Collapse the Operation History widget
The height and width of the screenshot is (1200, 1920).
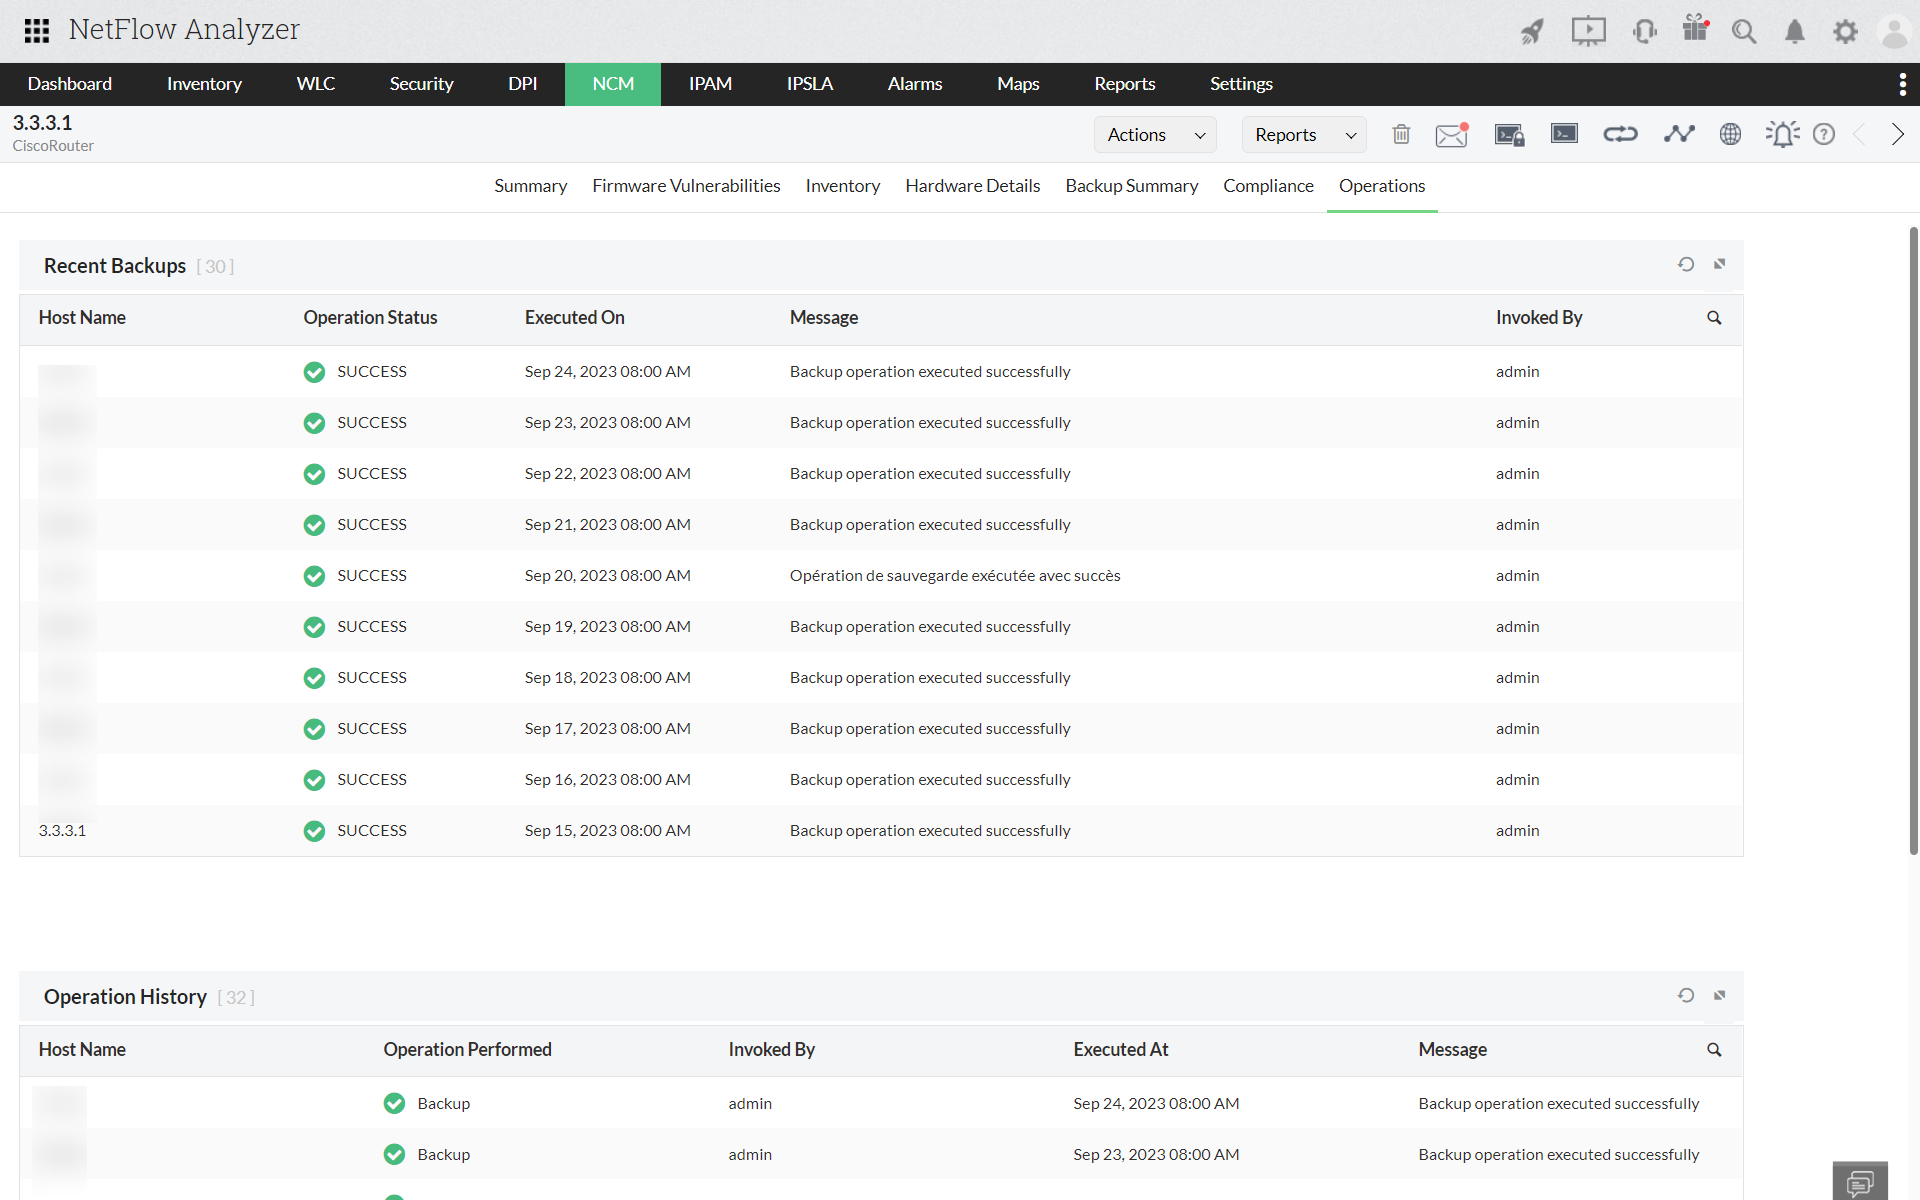(1720, 995)
